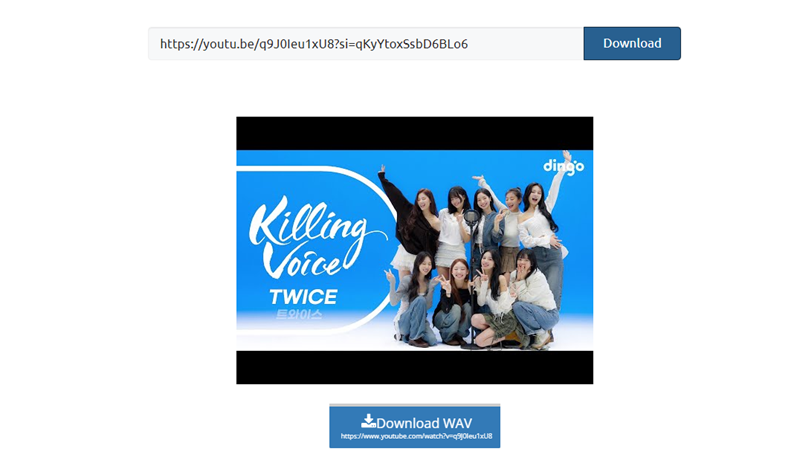The height and width of the screenshot is (466, 800).
Task: Click the top black letterbox bar of thumbnail
Action: [414, 132]
